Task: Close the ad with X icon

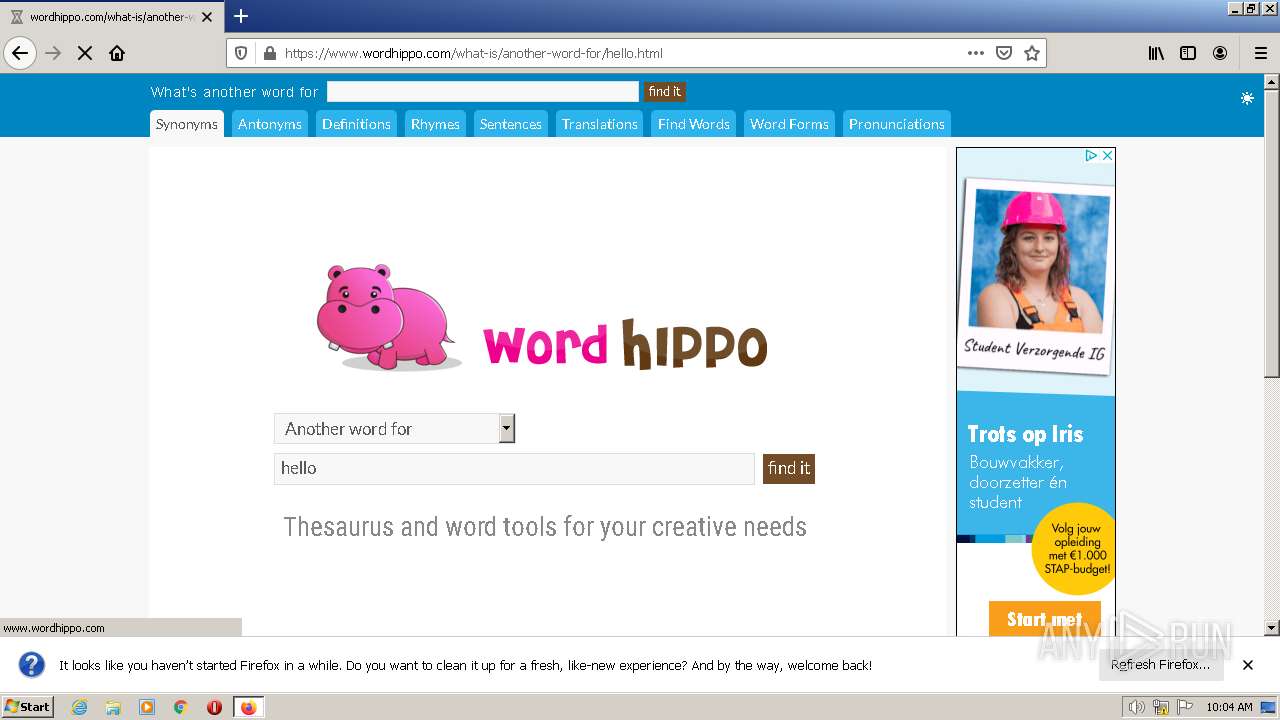Action: pyautogui.click(x=1107, y=156)
